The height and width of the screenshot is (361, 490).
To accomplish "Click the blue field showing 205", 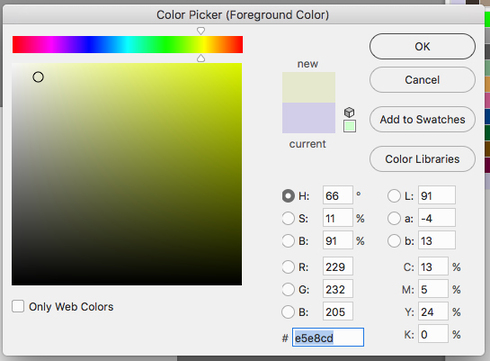I will [x=338, y=312].
